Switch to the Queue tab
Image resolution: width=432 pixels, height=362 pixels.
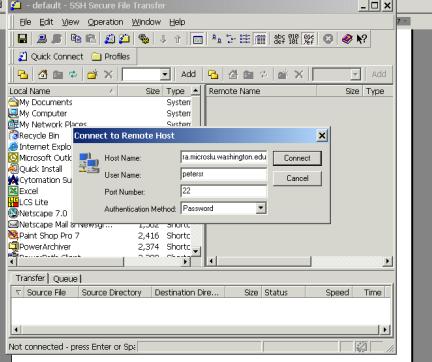point(65,279)
